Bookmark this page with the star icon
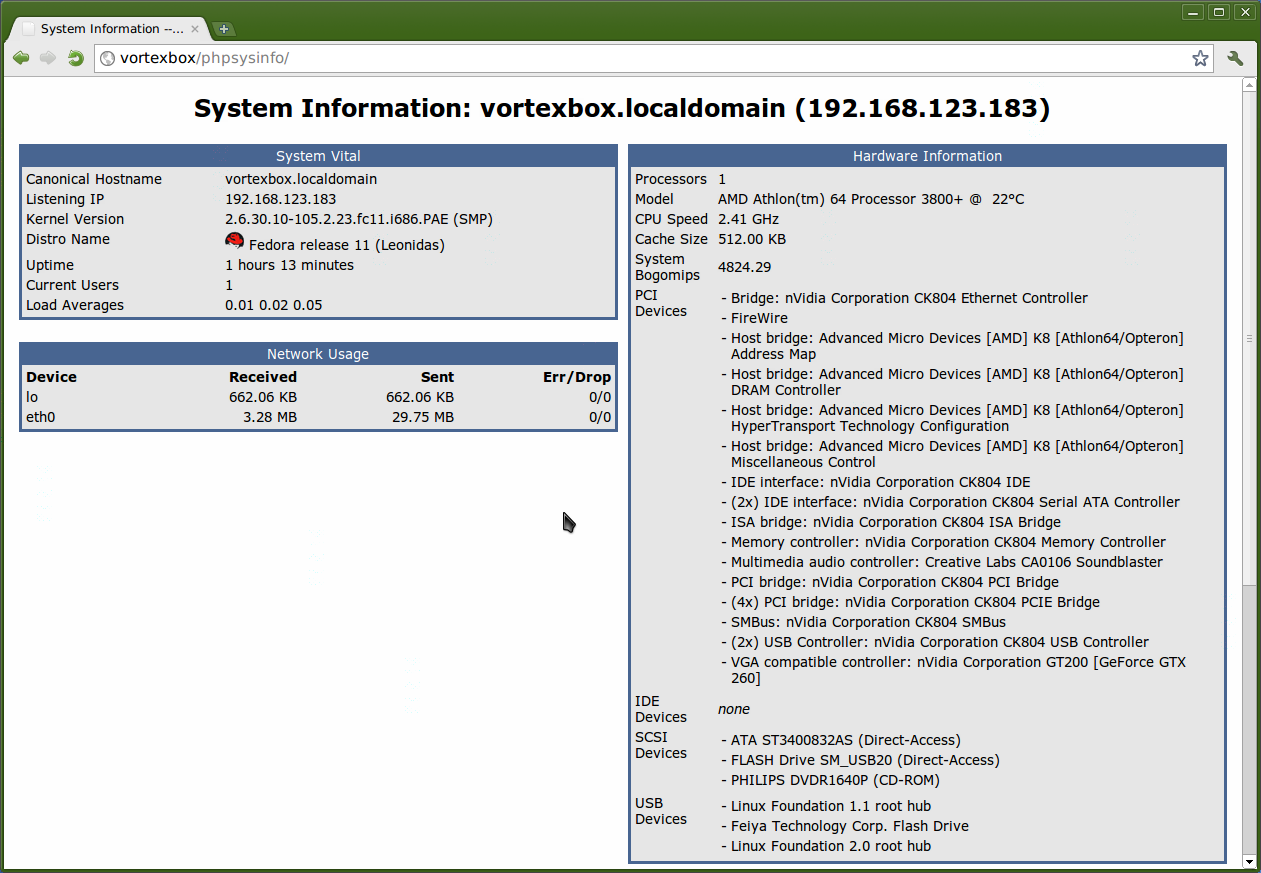This screenshot has width=1261, height=873. (1200, 58)
